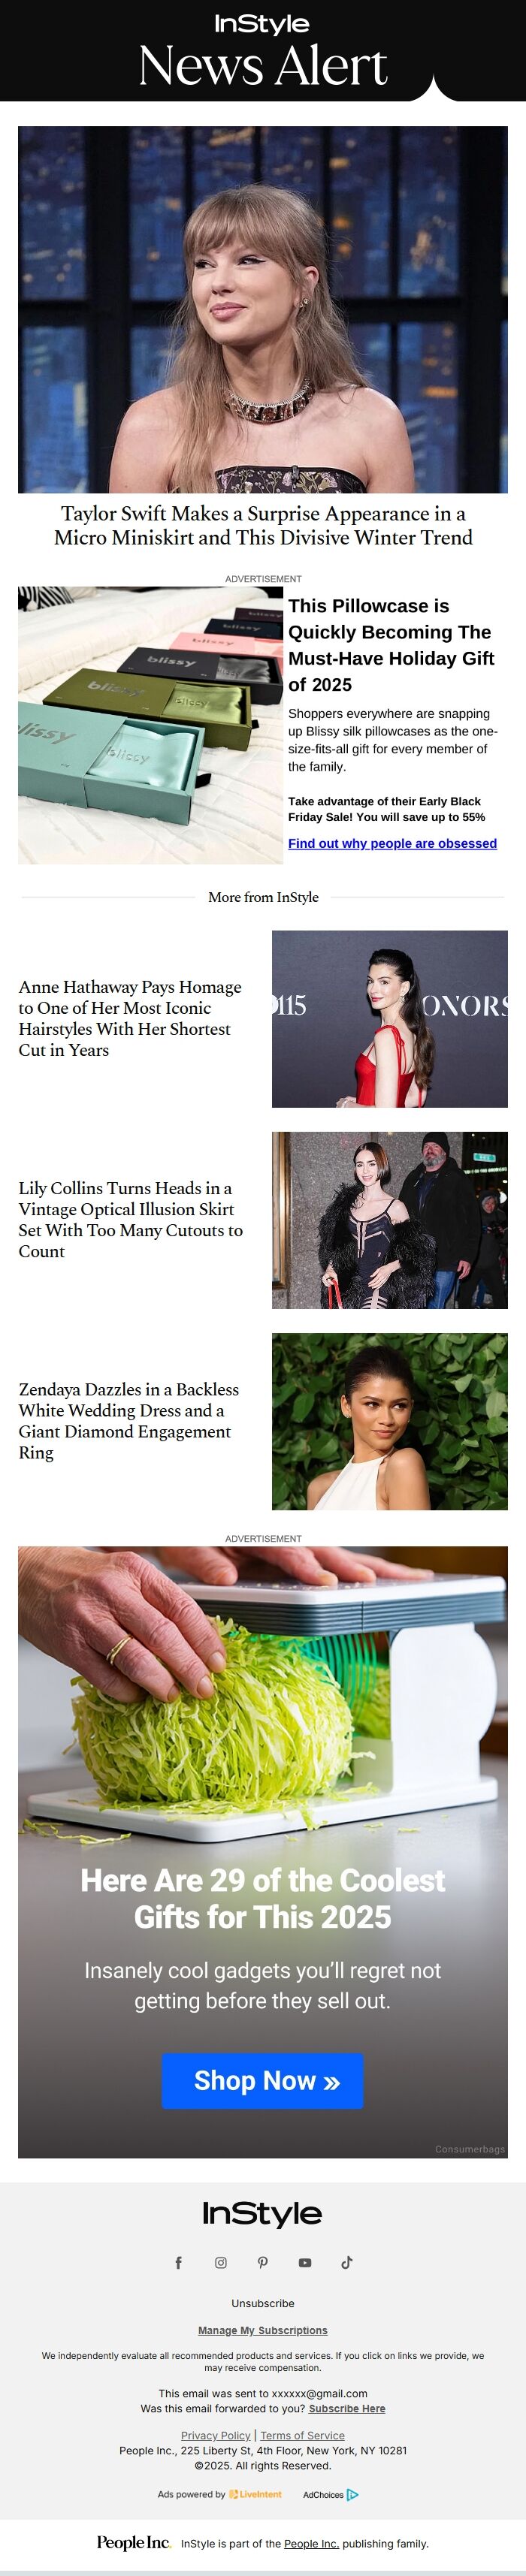Click the LiveIntent logo
The image size is (526, 2576).
(x=255, y=2494)
